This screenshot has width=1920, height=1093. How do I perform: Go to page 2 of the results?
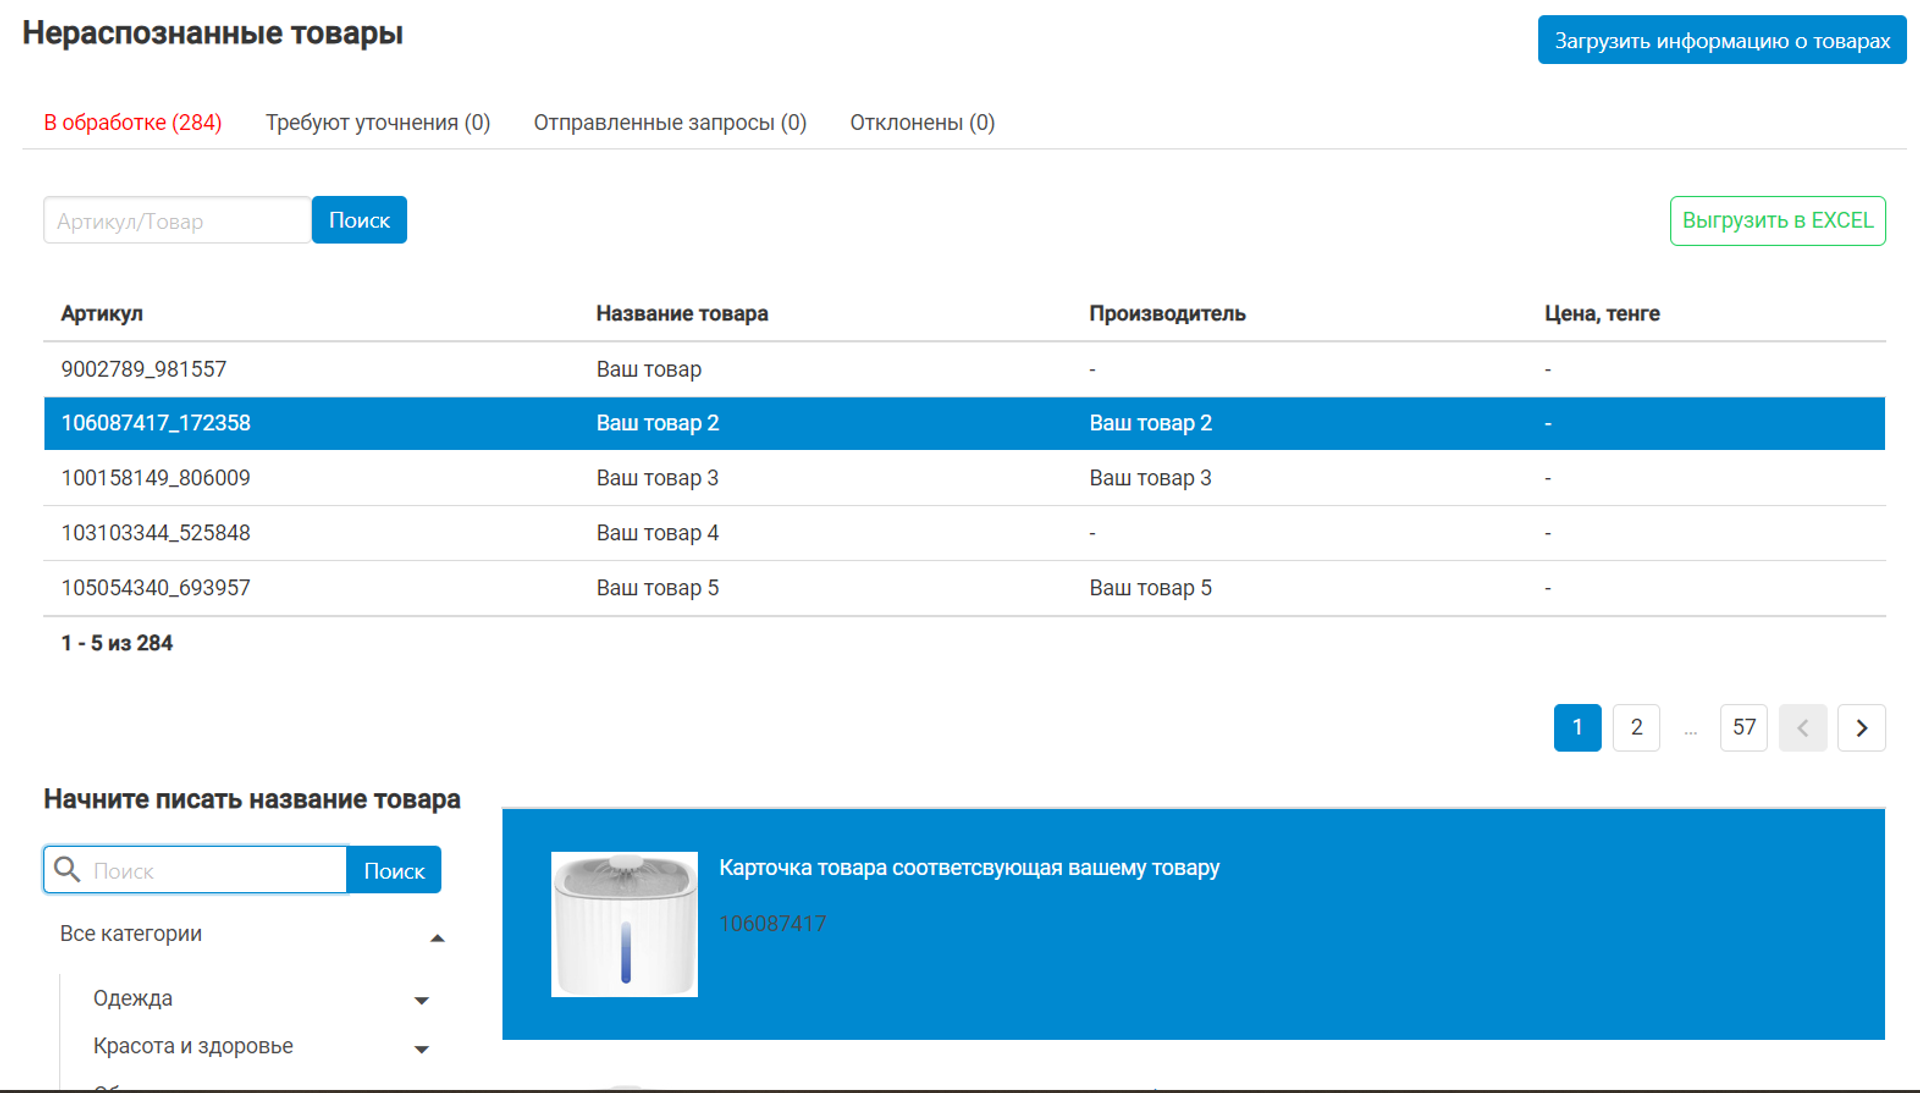[1636, 728]
